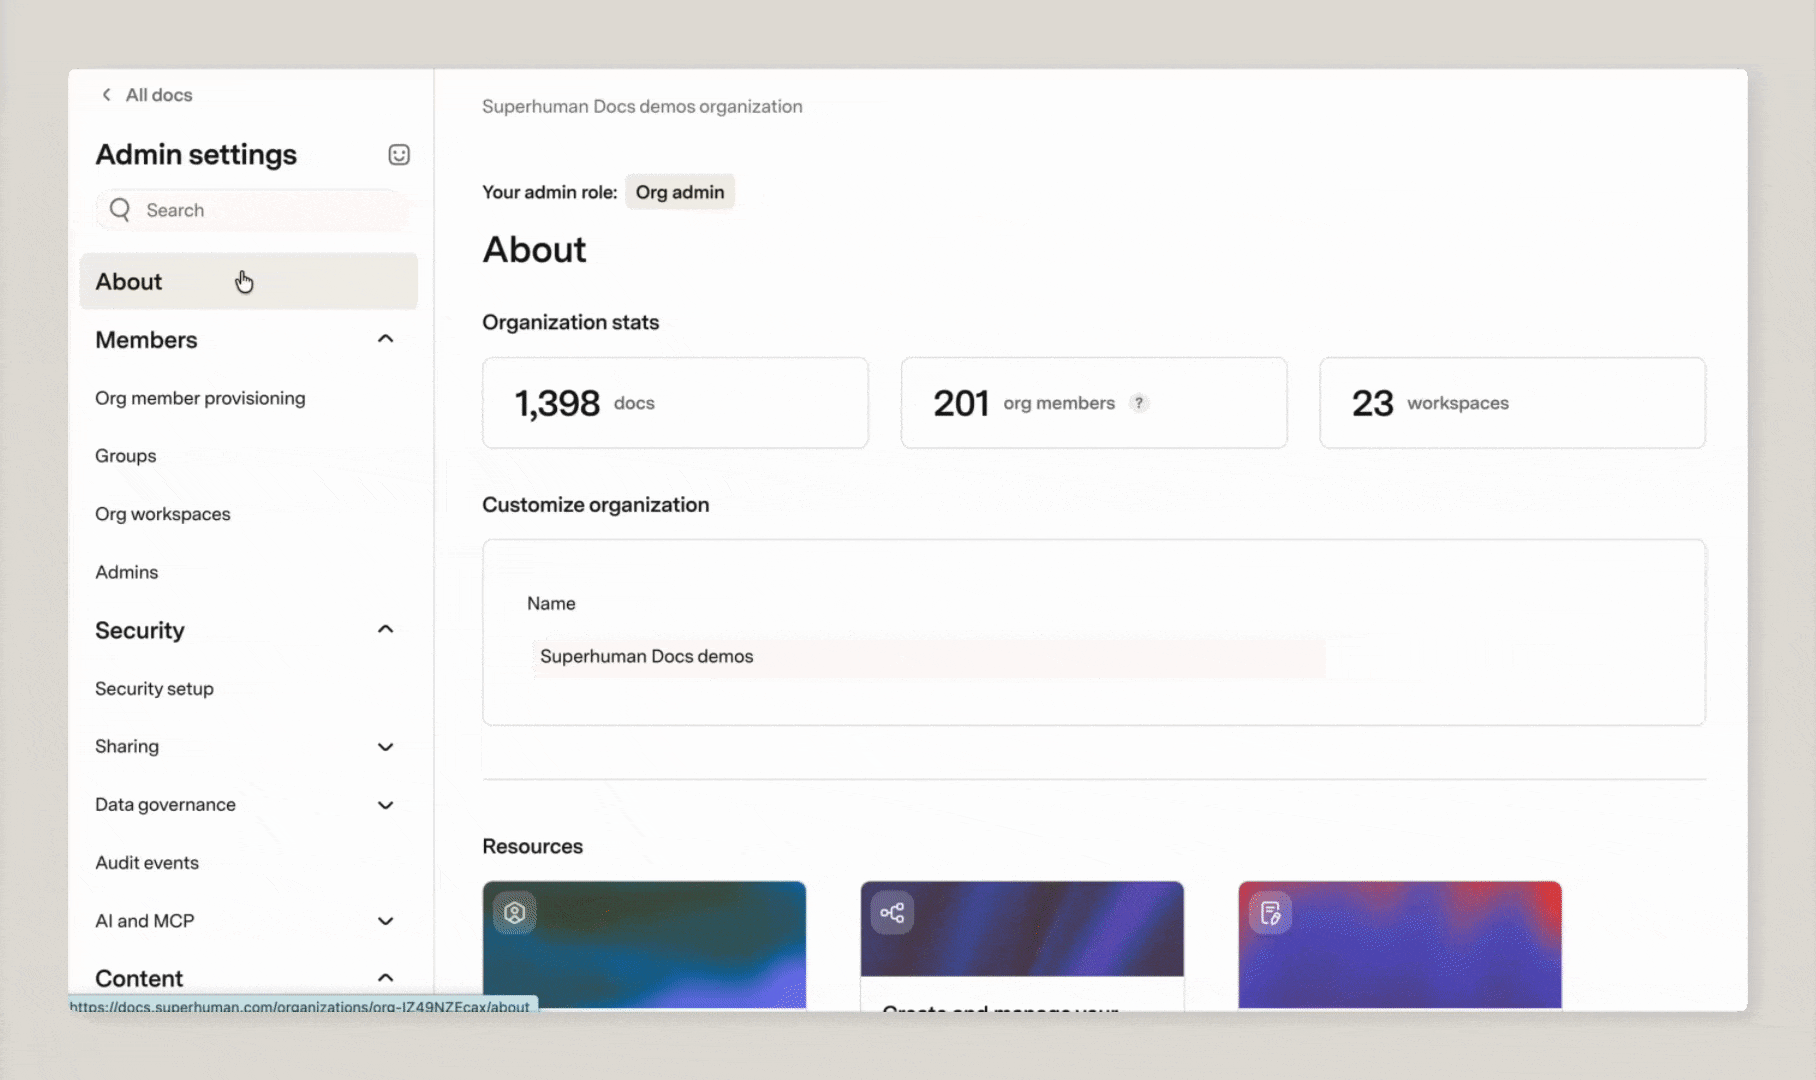Click the Security section heading

140,630
